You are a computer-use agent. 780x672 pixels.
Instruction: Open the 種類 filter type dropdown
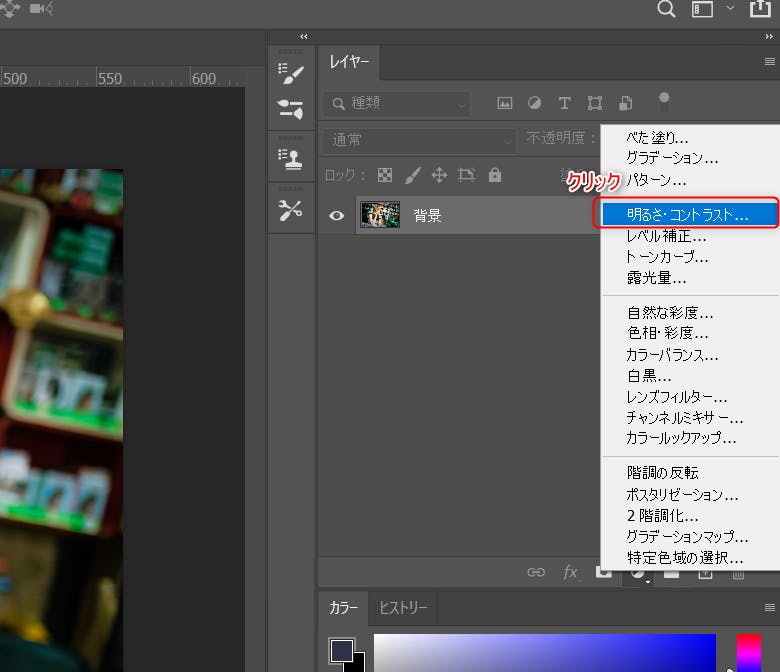point(397,103)
